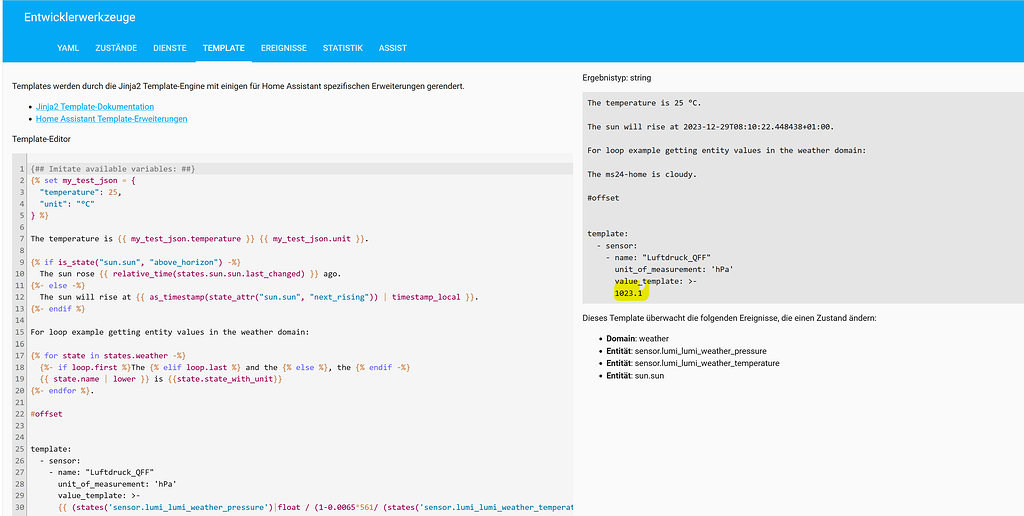
Task: Click the Ergebnistyp: string label
Action: point(618,77)
